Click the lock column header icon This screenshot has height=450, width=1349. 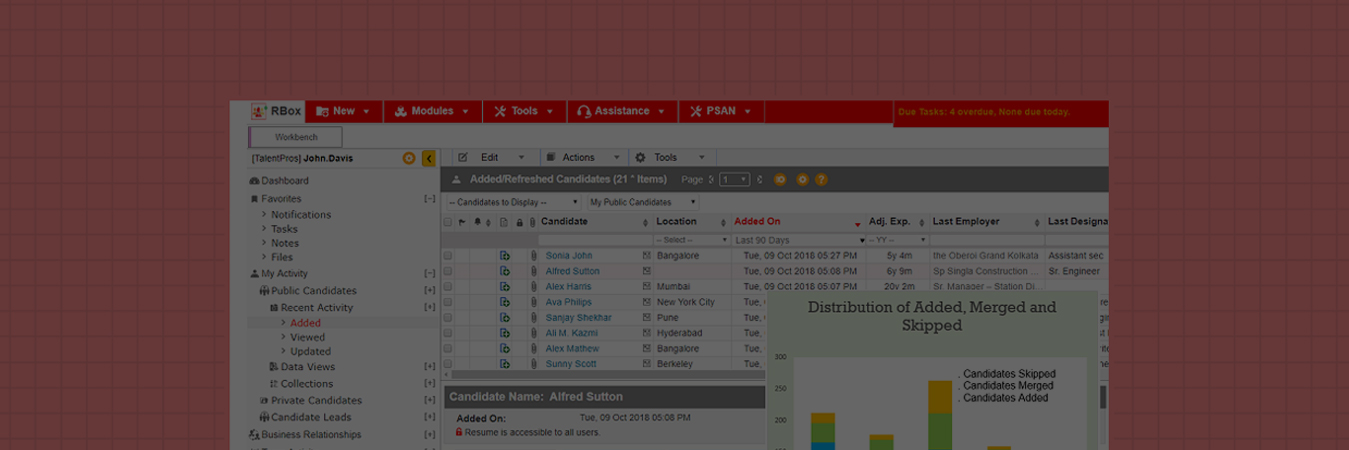(519, 222)
